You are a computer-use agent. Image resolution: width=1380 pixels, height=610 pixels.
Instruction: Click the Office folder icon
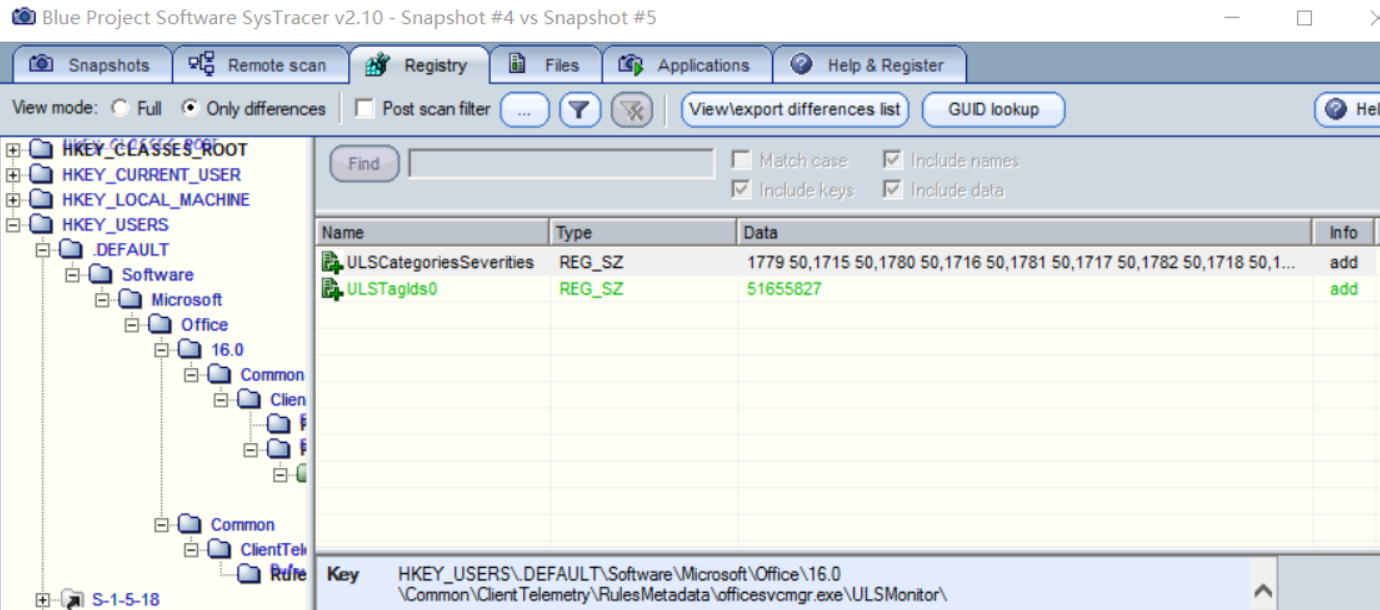160,324
